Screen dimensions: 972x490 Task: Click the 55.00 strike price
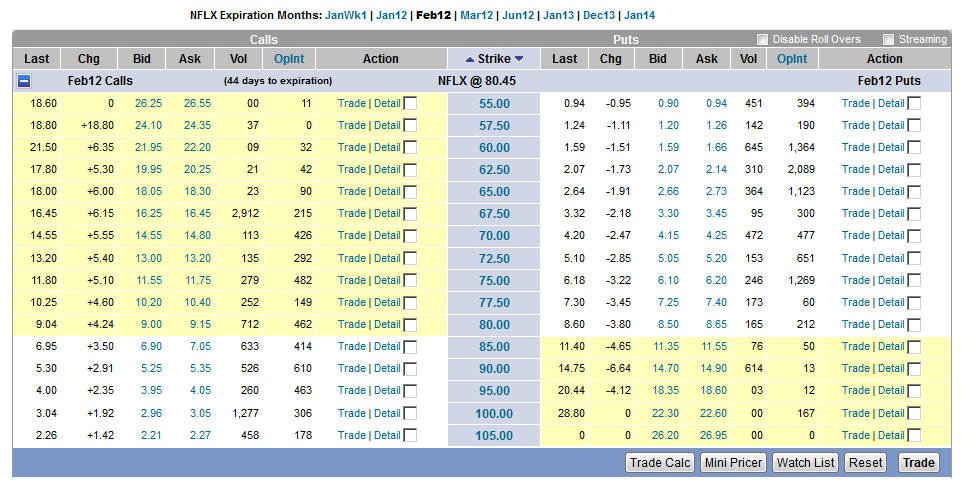click(494, 104)
